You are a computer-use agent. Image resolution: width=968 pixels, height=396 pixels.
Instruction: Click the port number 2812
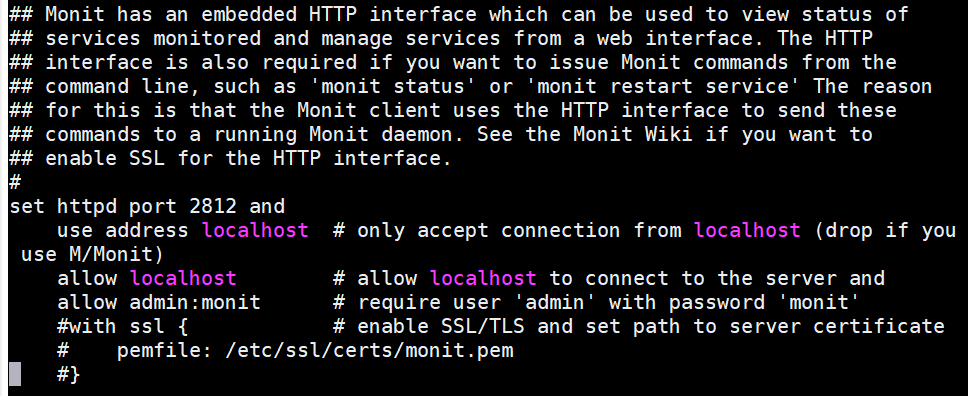click(x=214, y=206)
